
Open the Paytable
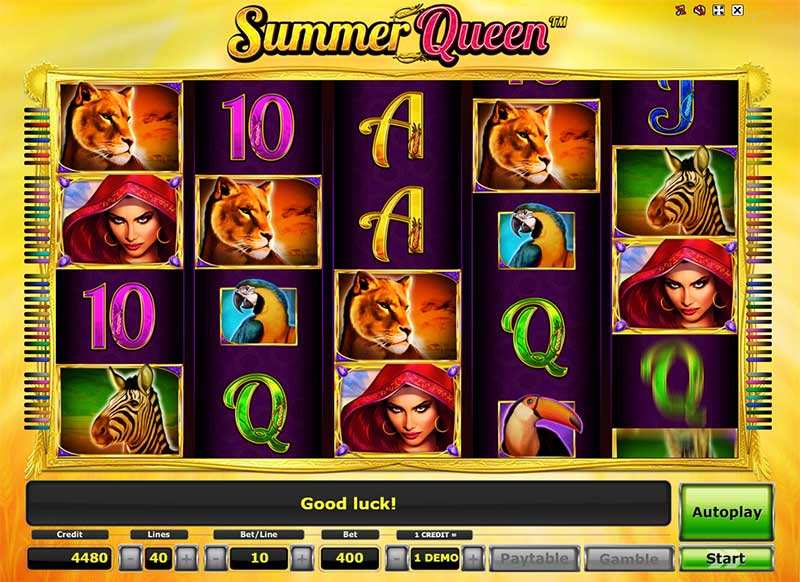click(x=534, y=559)
